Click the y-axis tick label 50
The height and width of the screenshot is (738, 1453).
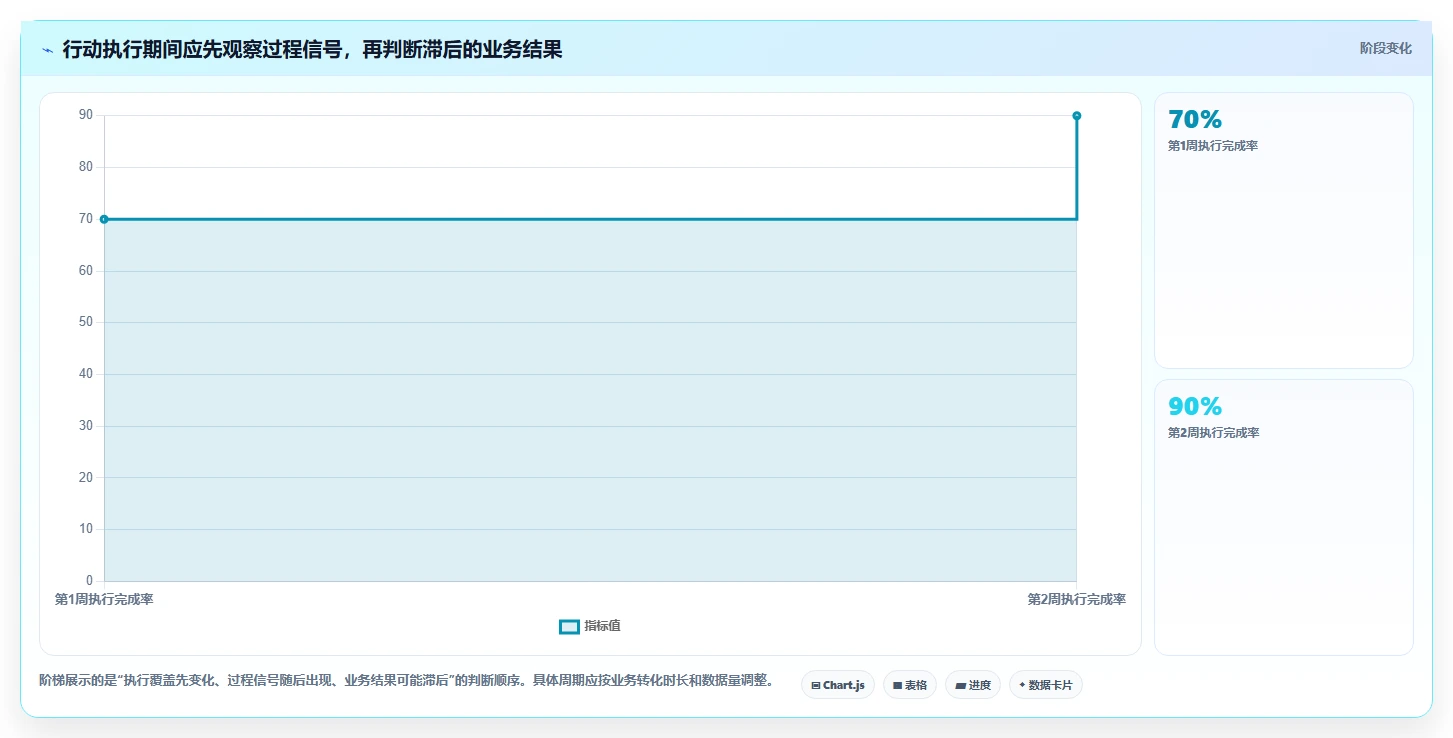click(x=86, y=322)
